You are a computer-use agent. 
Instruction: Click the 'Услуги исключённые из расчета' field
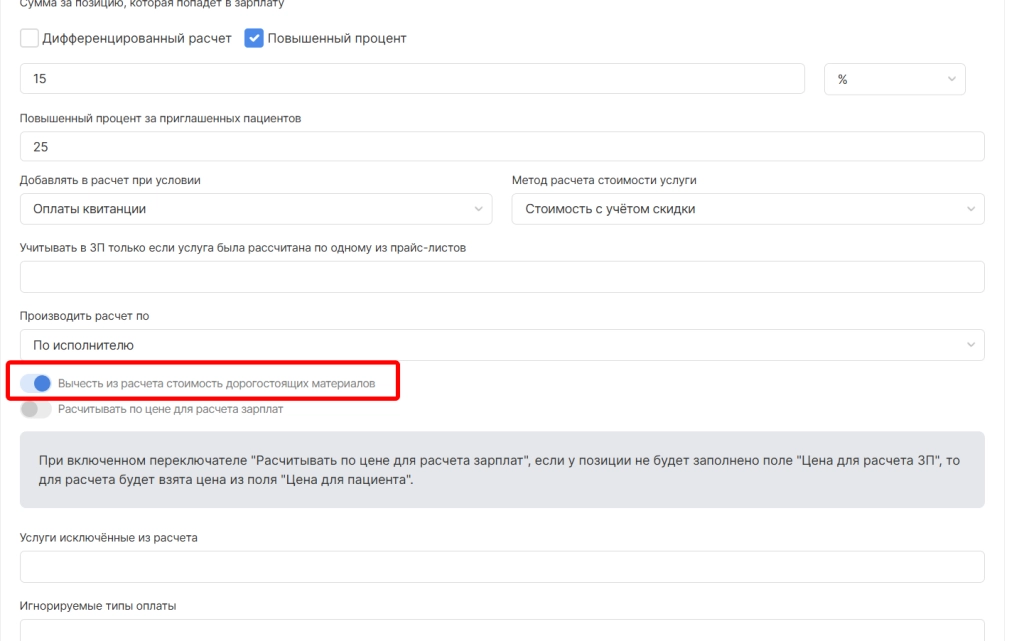pos(501,567)
